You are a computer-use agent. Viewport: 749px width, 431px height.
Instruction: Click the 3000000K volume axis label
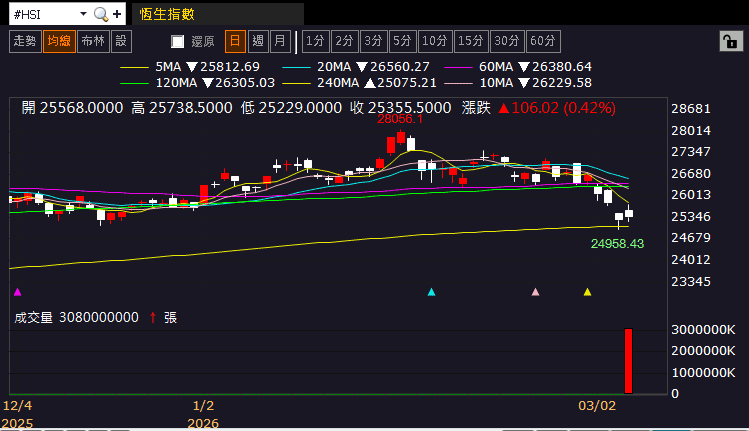703,330
